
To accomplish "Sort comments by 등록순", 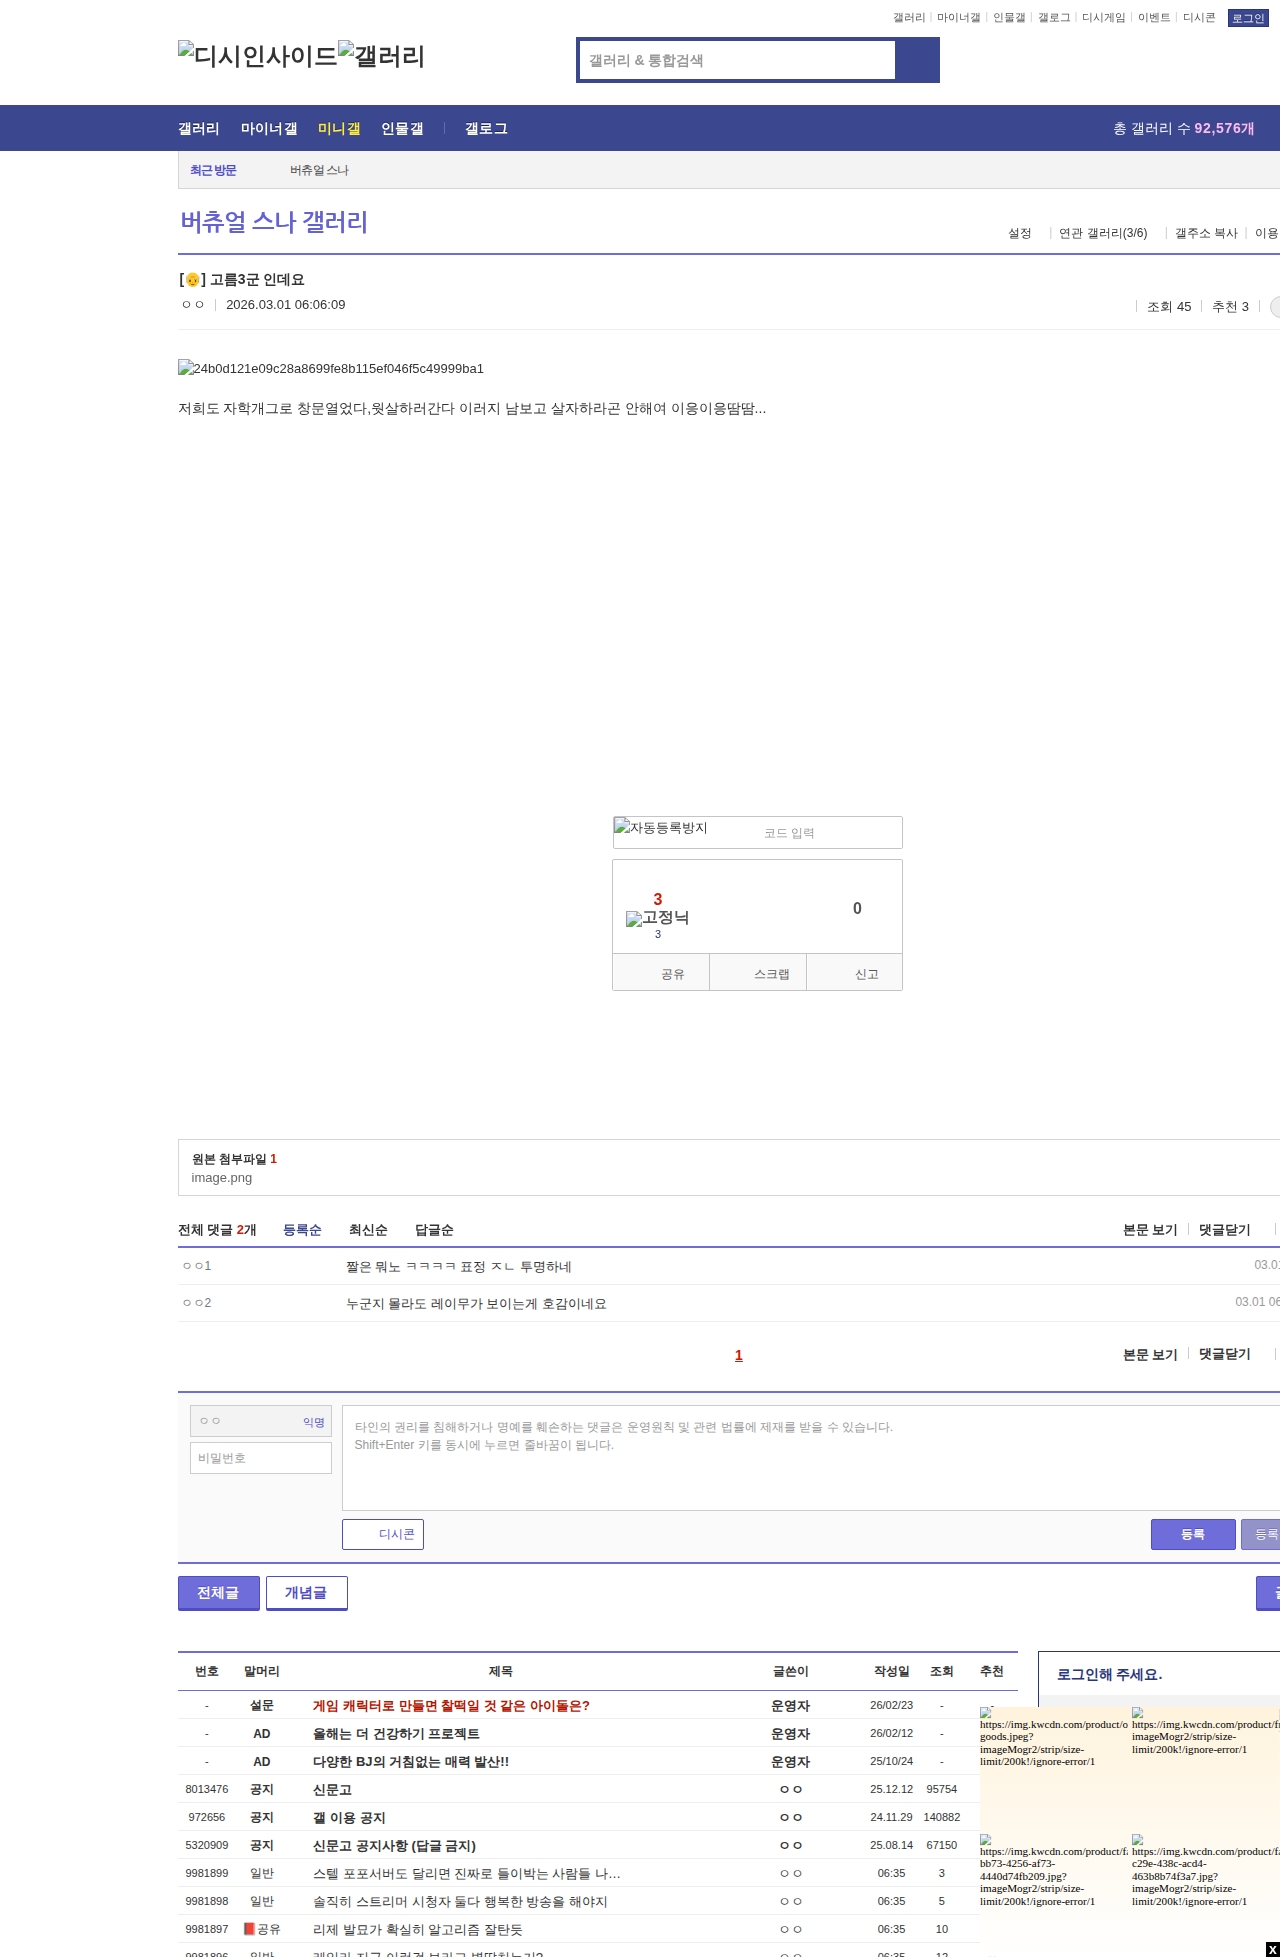I will coord(302,1230).
